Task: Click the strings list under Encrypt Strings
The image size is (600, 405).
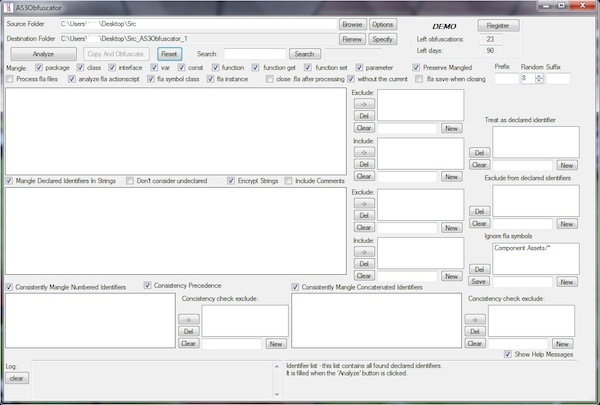Action: [176, 231]
